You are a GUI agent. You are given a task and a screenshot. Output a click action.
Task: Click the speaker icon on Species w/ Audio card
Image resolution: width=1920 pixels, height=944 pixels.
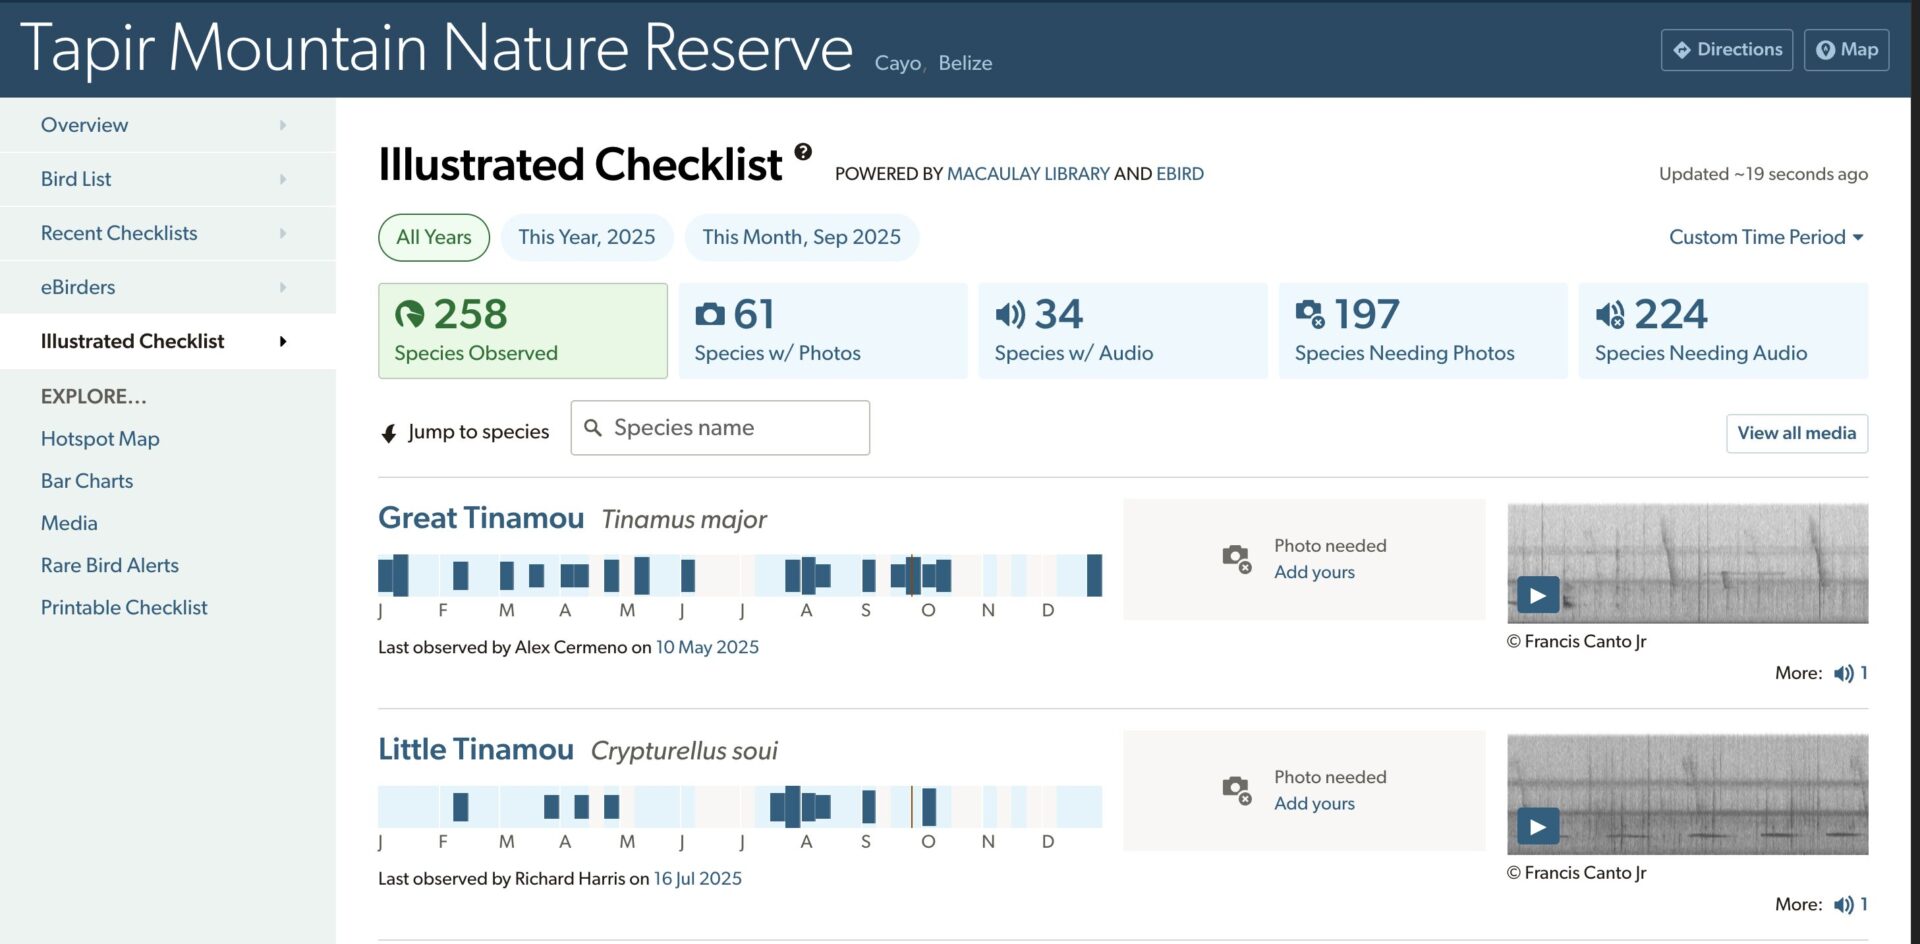pos(1010,313)
